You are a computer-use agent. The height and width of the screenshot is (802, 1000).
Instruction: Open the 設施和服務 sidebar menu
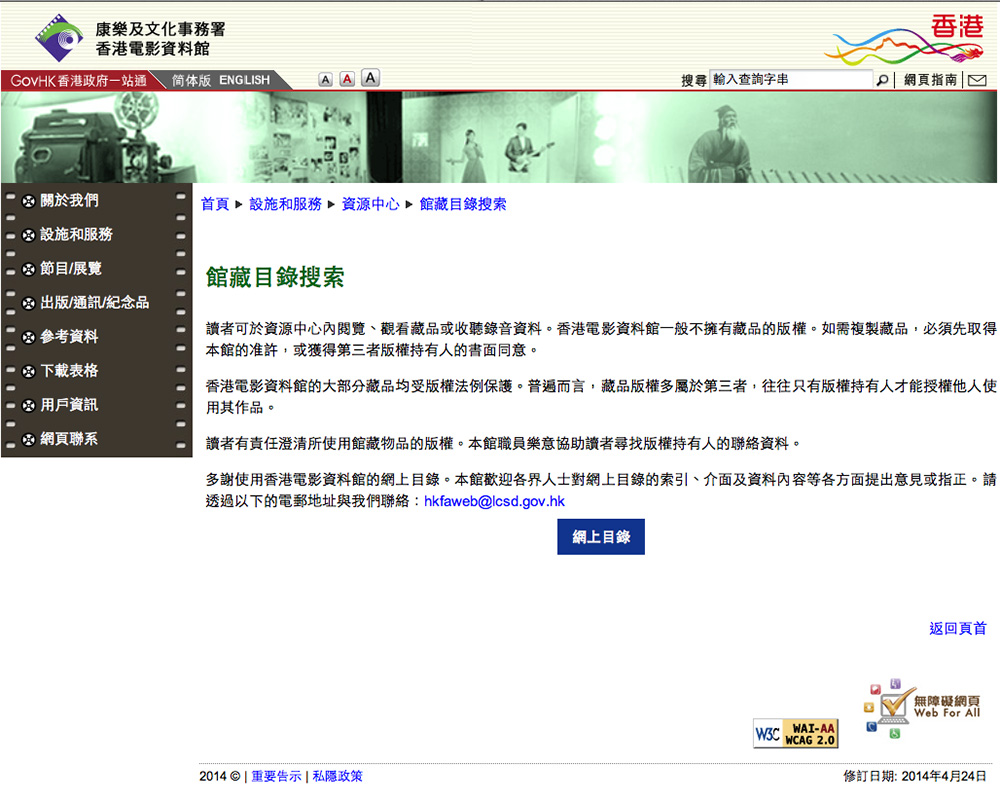pyautogui.click(x=76, y=235)
